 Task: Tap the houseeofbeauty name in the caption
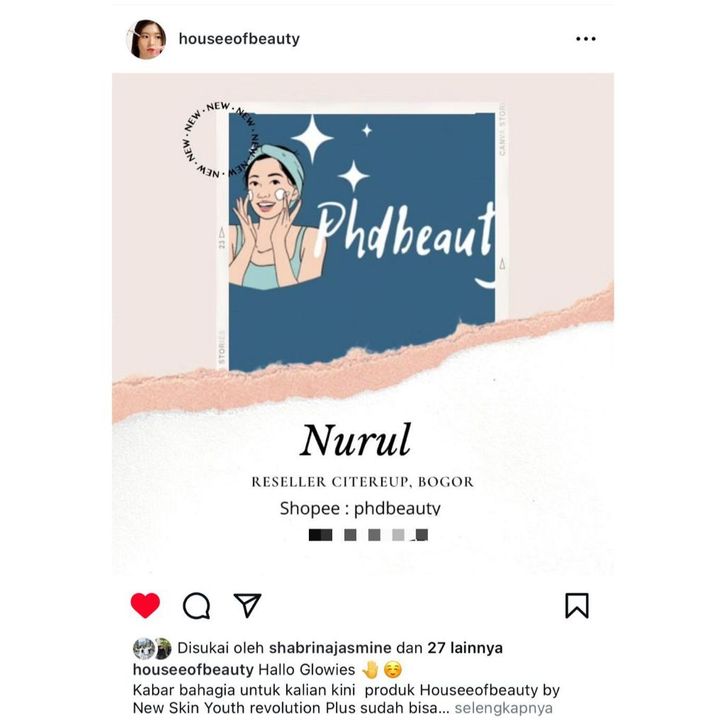click(193, 670)
